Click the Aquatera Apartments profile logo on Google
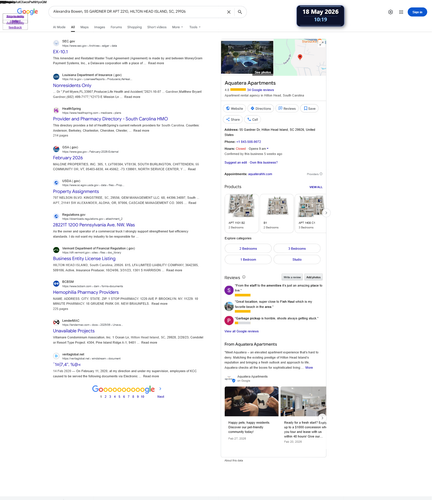The height and width of the screenshot is (500, 437). tap(229, 379)
